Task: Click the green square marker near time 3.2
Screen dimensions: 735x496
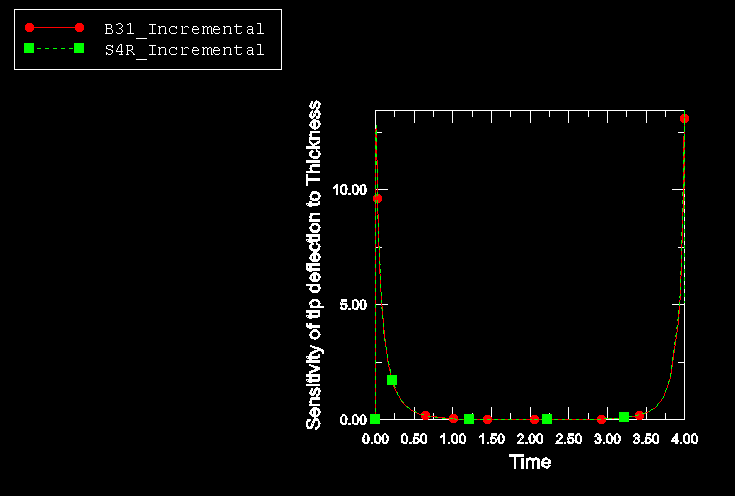Action: (x=624, y=417)
